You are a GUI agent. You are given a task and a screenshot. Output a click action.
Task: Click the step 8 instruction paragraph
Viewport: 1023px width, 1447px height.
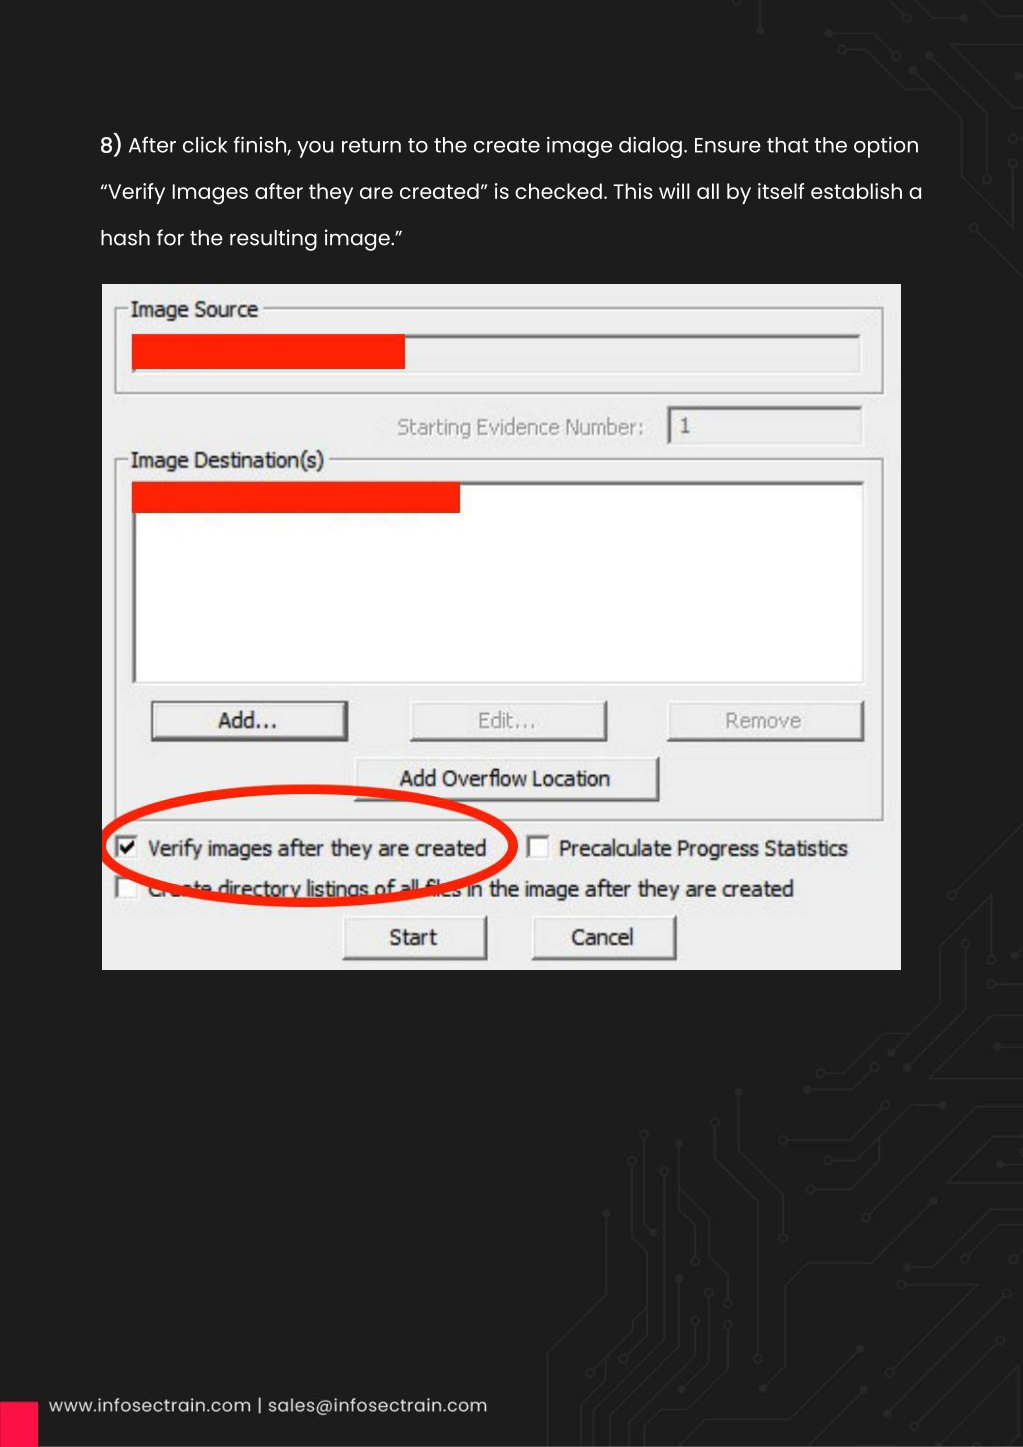tap(511, 191)
